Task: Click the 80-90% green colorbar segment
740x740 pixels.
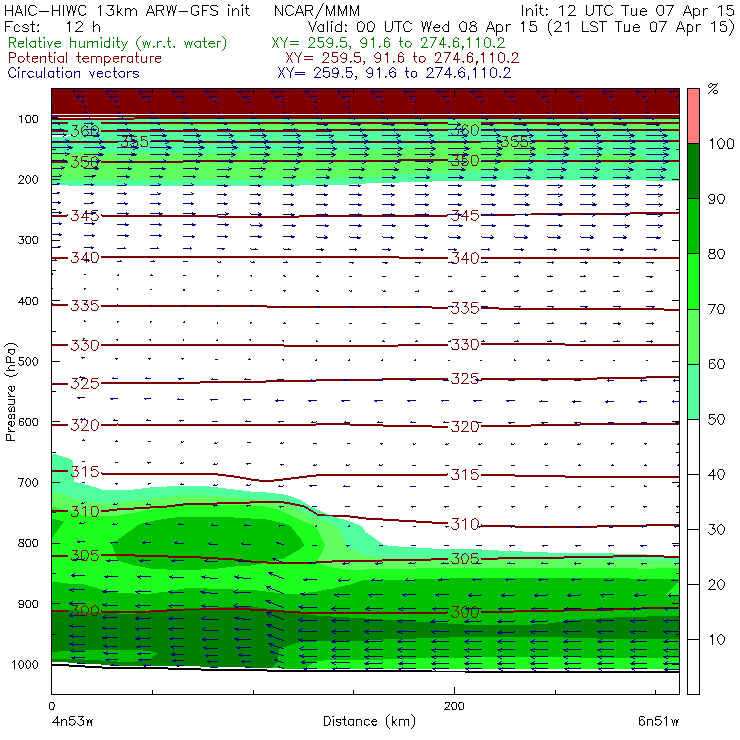Action: click(693, 226)
